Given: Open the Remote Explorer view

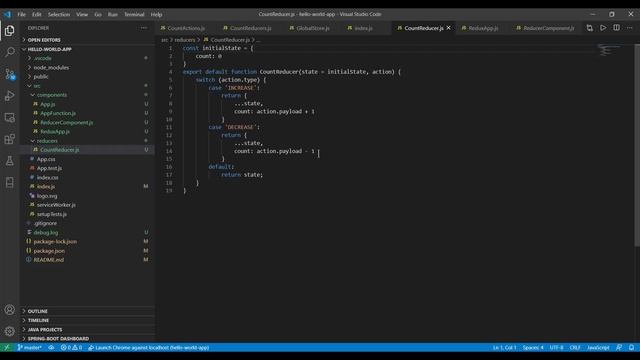Looking at the screenshot, I should pyautogui.click(x=9, y=118).
